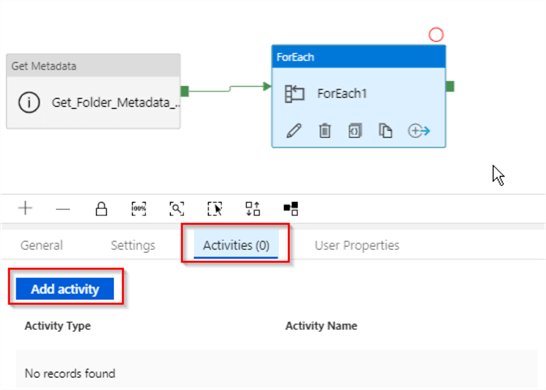Toggle the canvas lock icon
The image size is (546, 390).
[x=101, y=209]
